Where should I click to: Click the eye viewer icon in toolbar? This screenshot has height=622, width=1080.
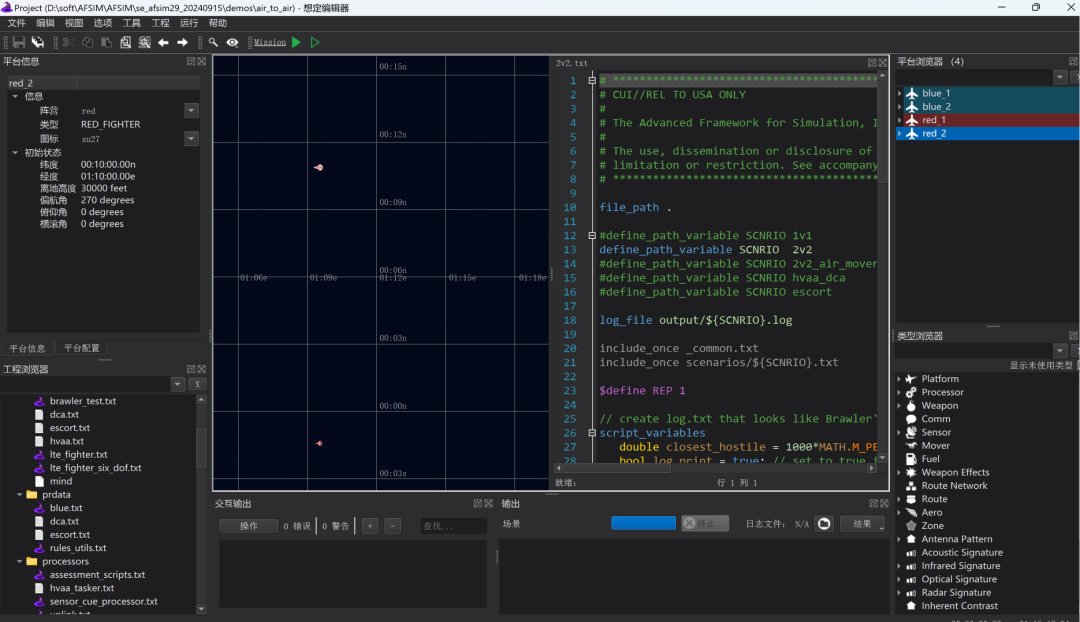click(x=232, y=43)
